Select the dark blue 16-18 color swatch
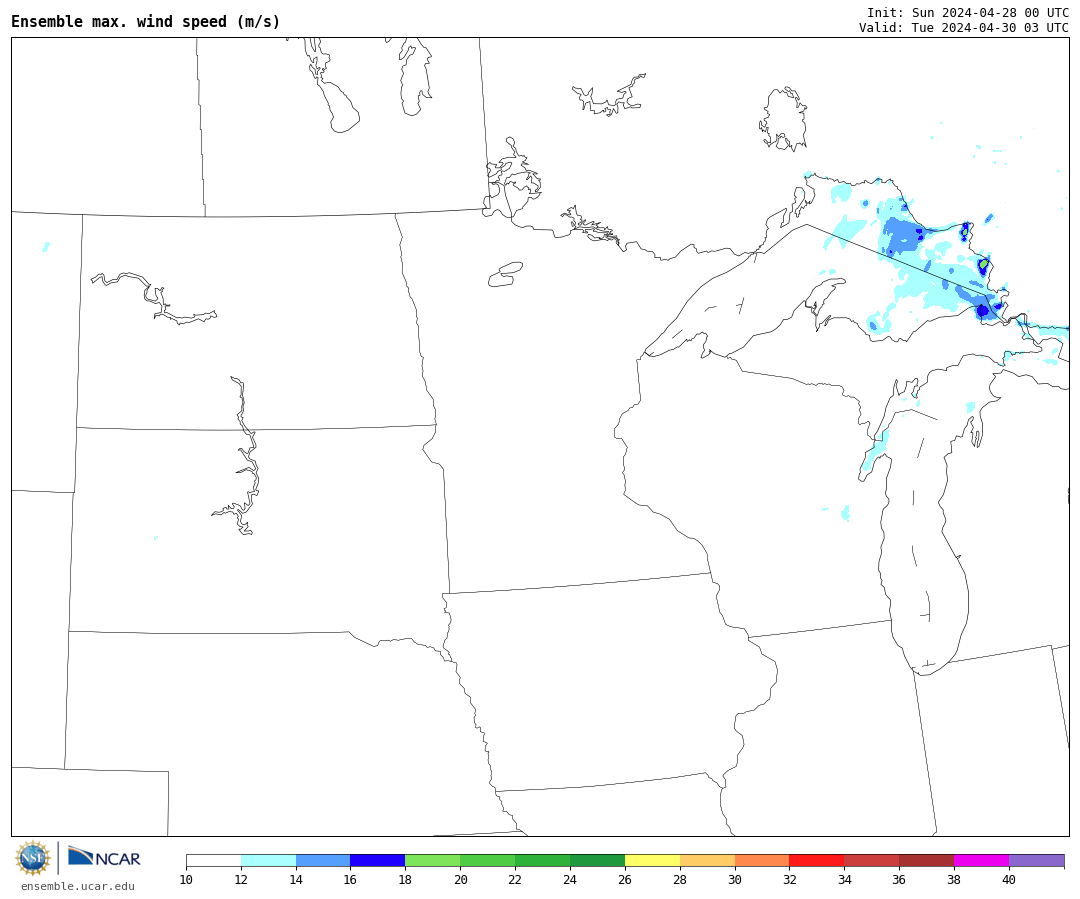 378,860
